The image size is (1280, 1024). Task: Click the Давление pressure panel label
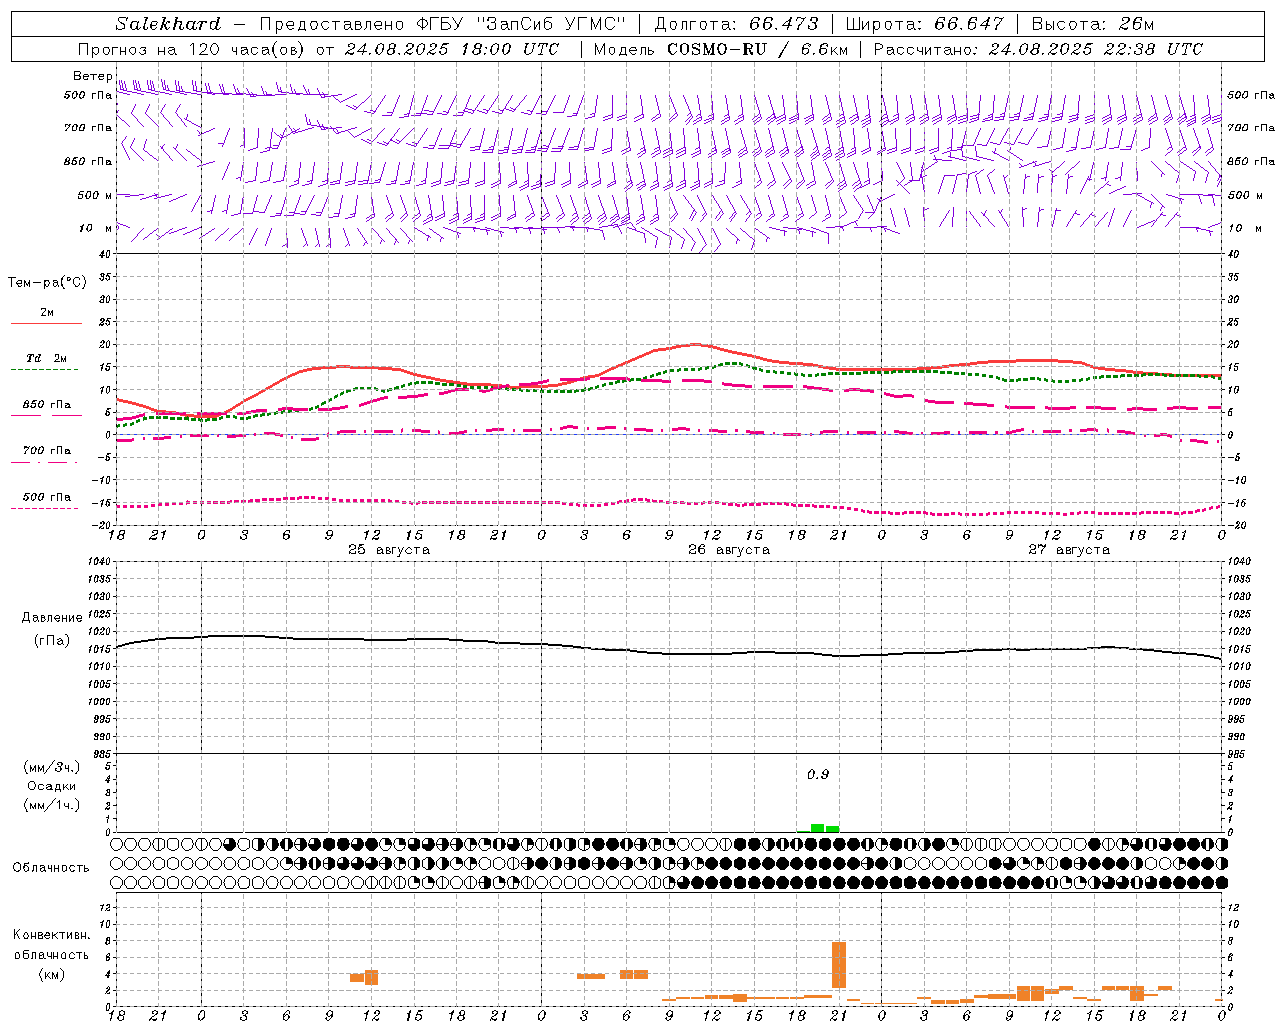pyautogui.click(x=52, y=618)
